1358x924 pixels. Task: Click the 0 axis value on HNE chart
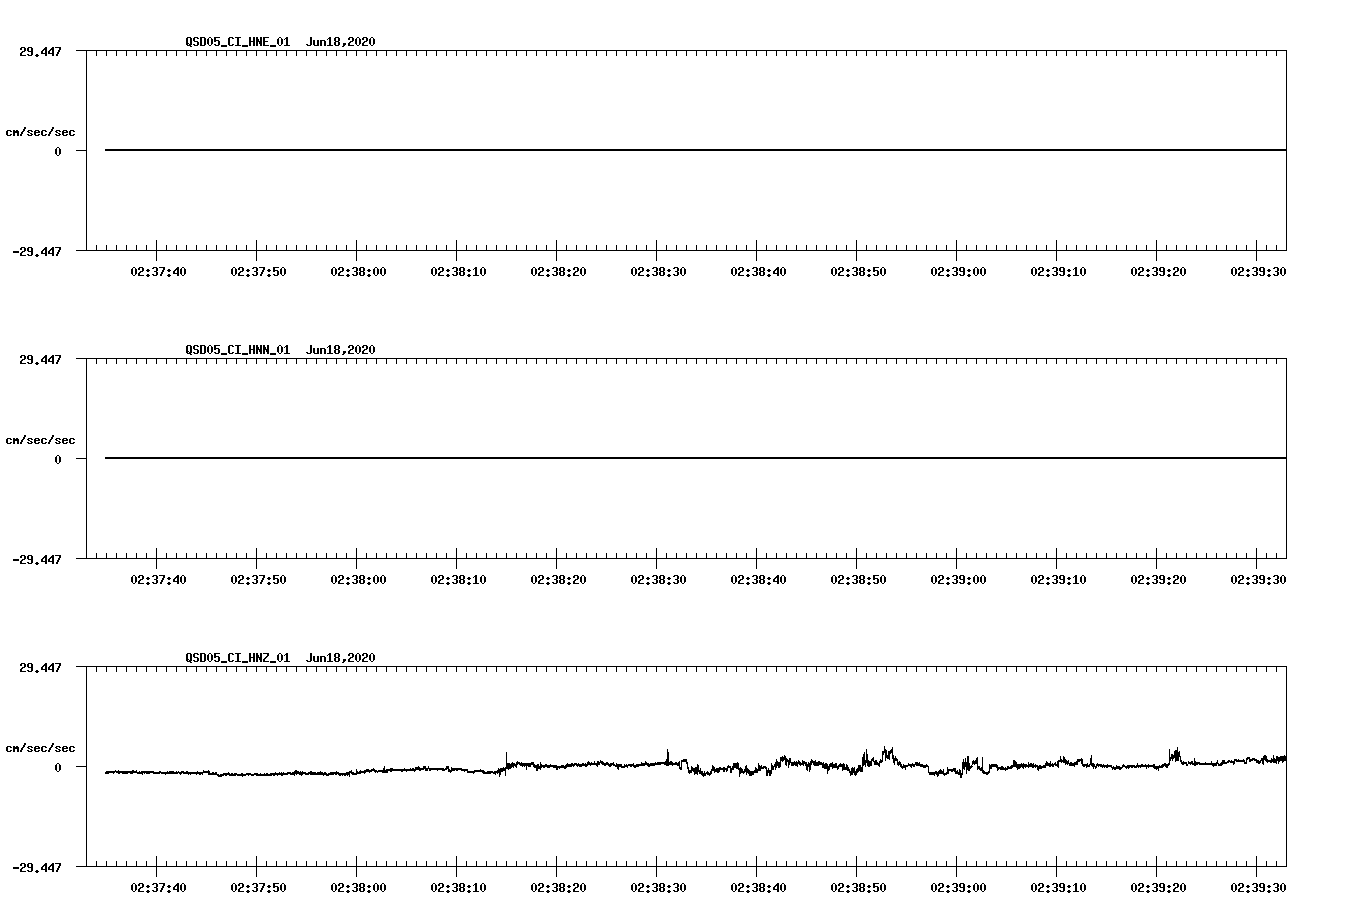(x=58, y=152)
